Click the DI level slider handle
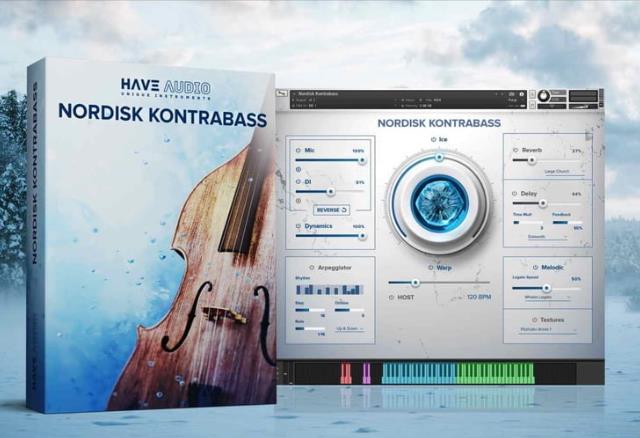This screenshot has height=438, width=640. click(x=331, y=191)
